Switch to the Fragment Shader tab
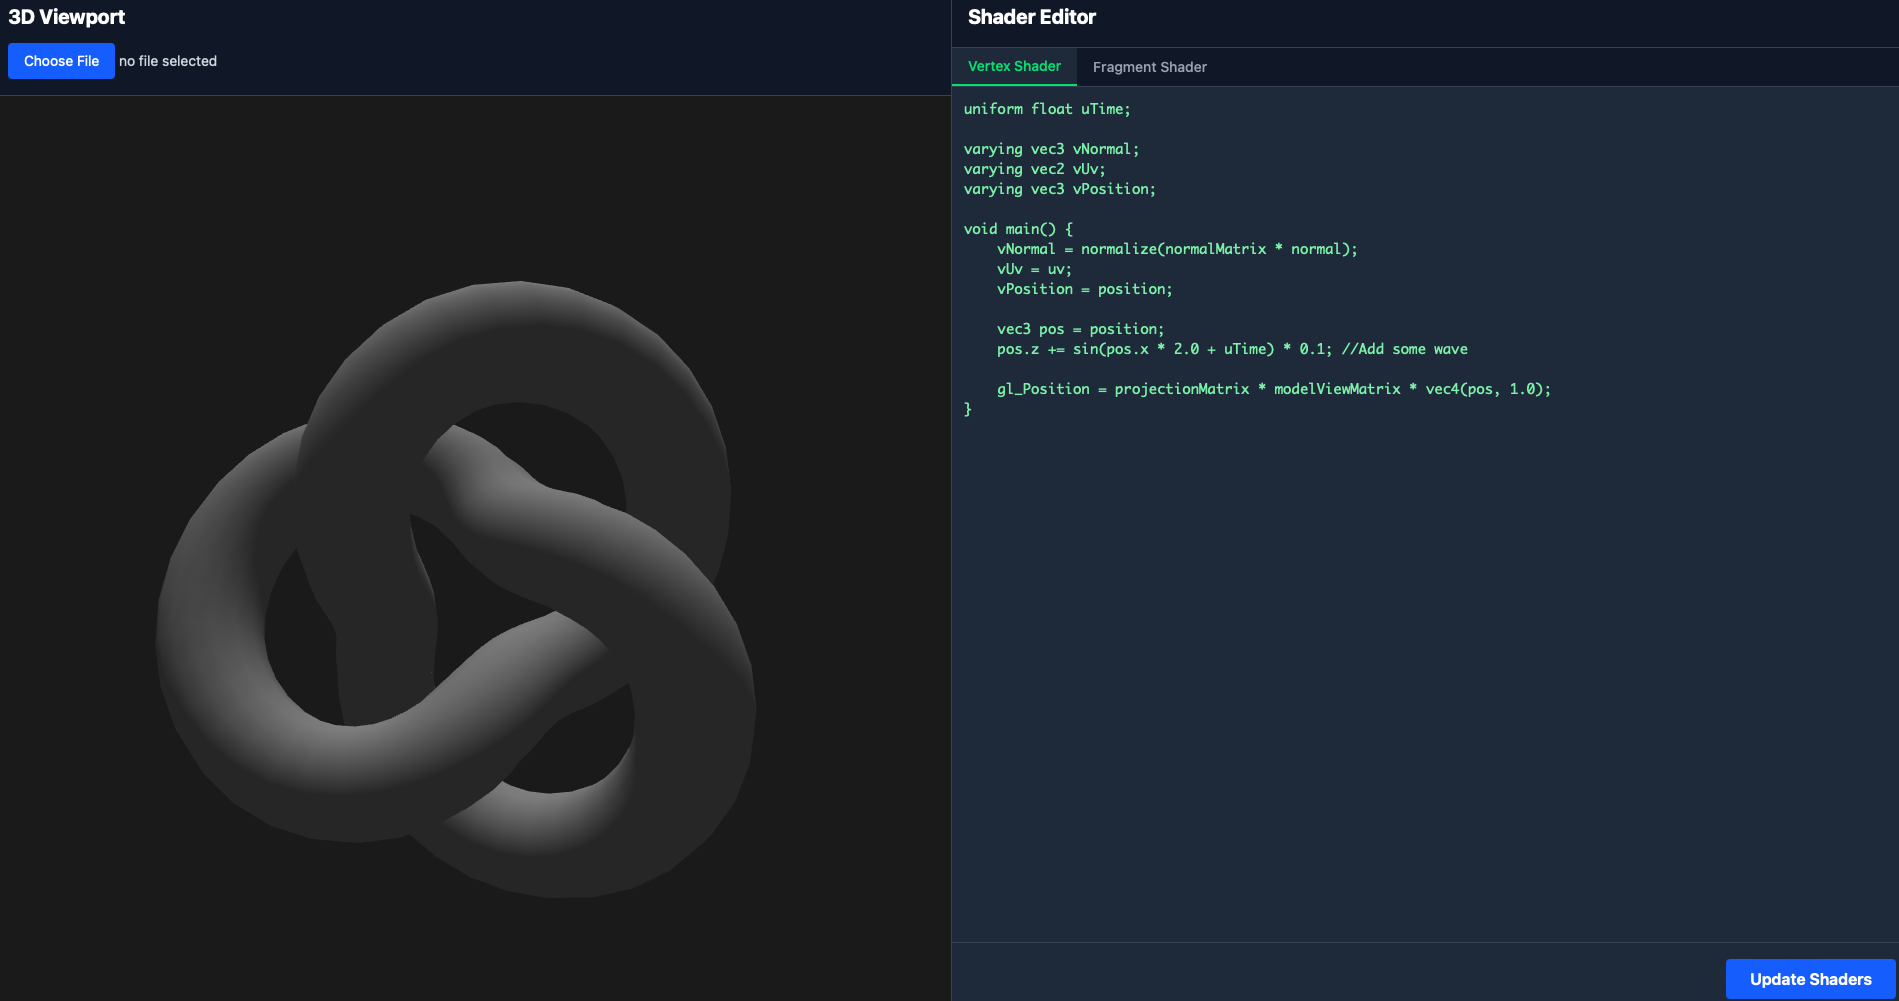The image size is (1899, 1001). coord(1149,67)
